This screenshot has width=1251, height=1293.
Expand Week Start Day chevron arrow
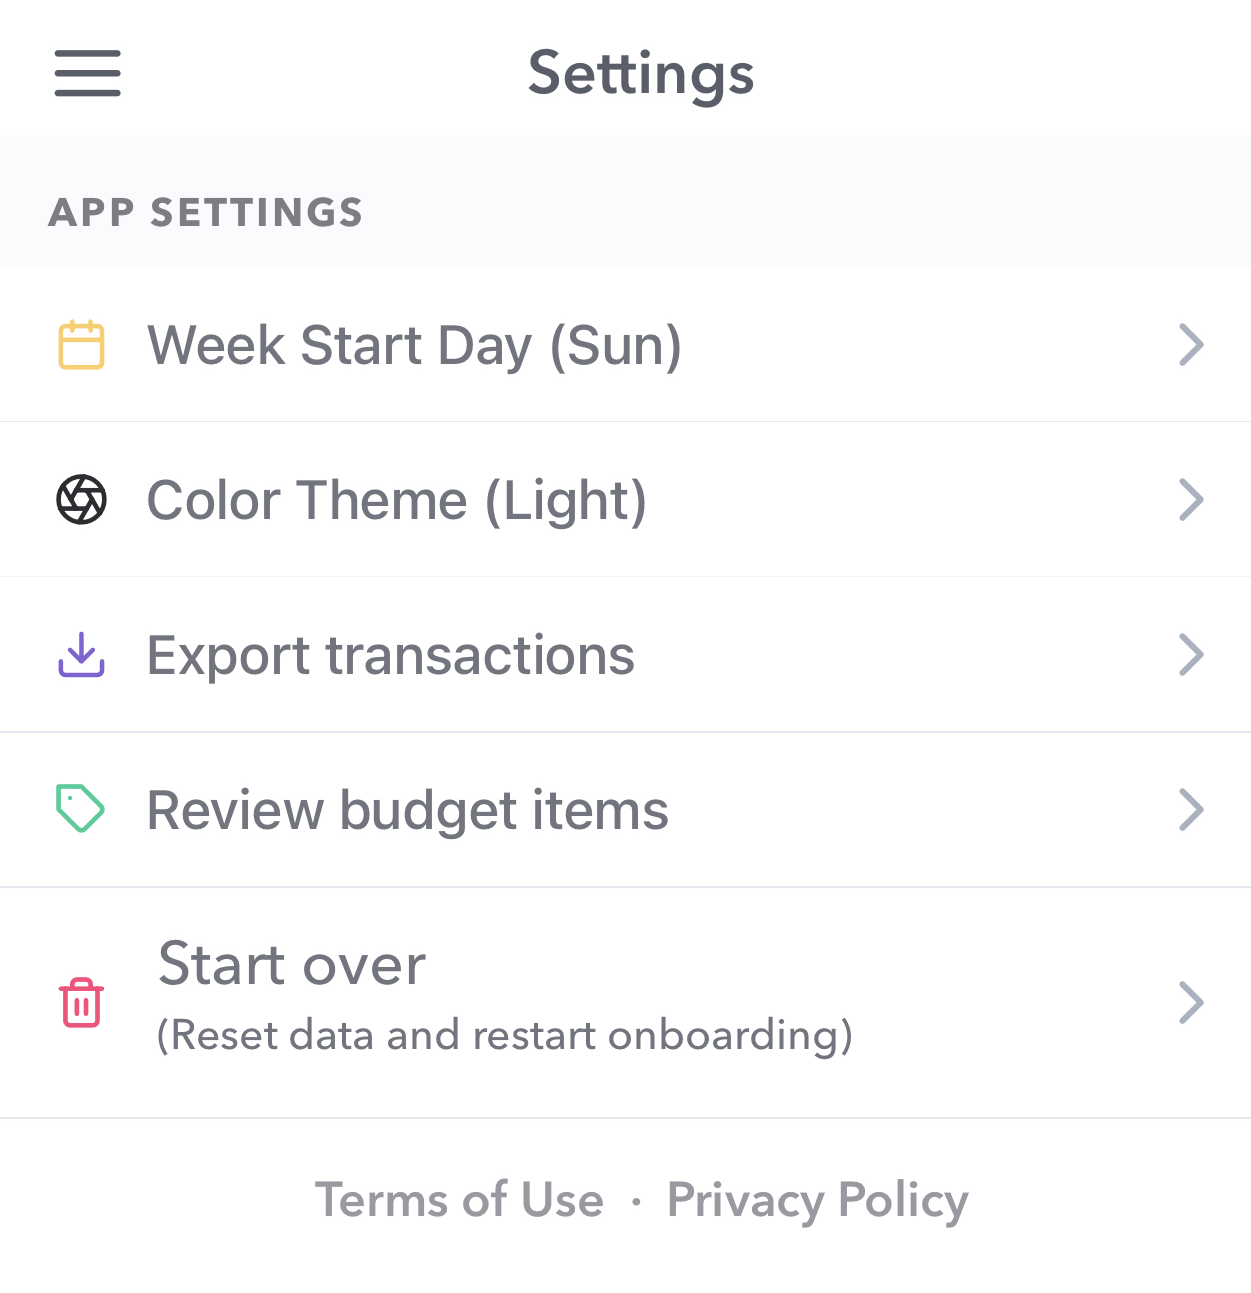1191,345
